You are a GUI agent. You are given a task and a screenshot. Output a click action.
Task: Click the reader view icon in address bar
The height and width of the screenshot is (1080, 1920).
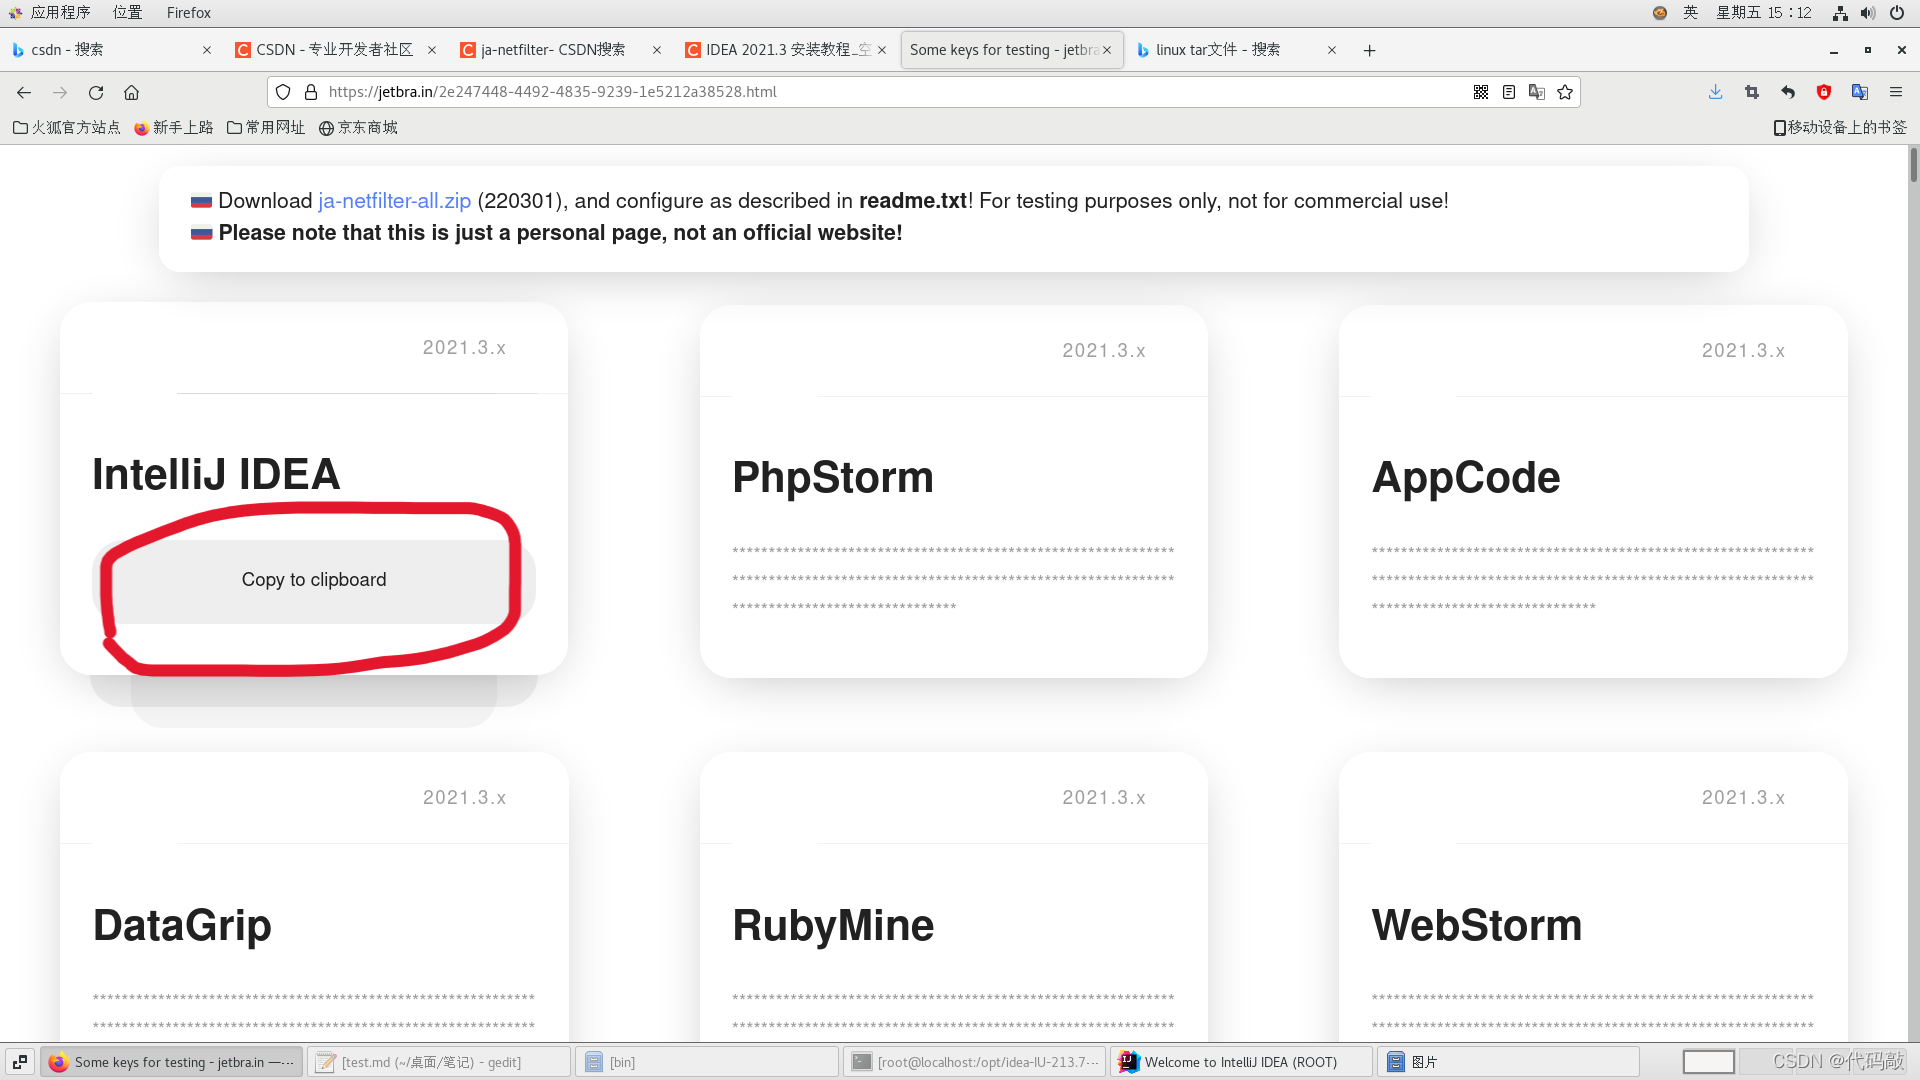point(1509,91)
